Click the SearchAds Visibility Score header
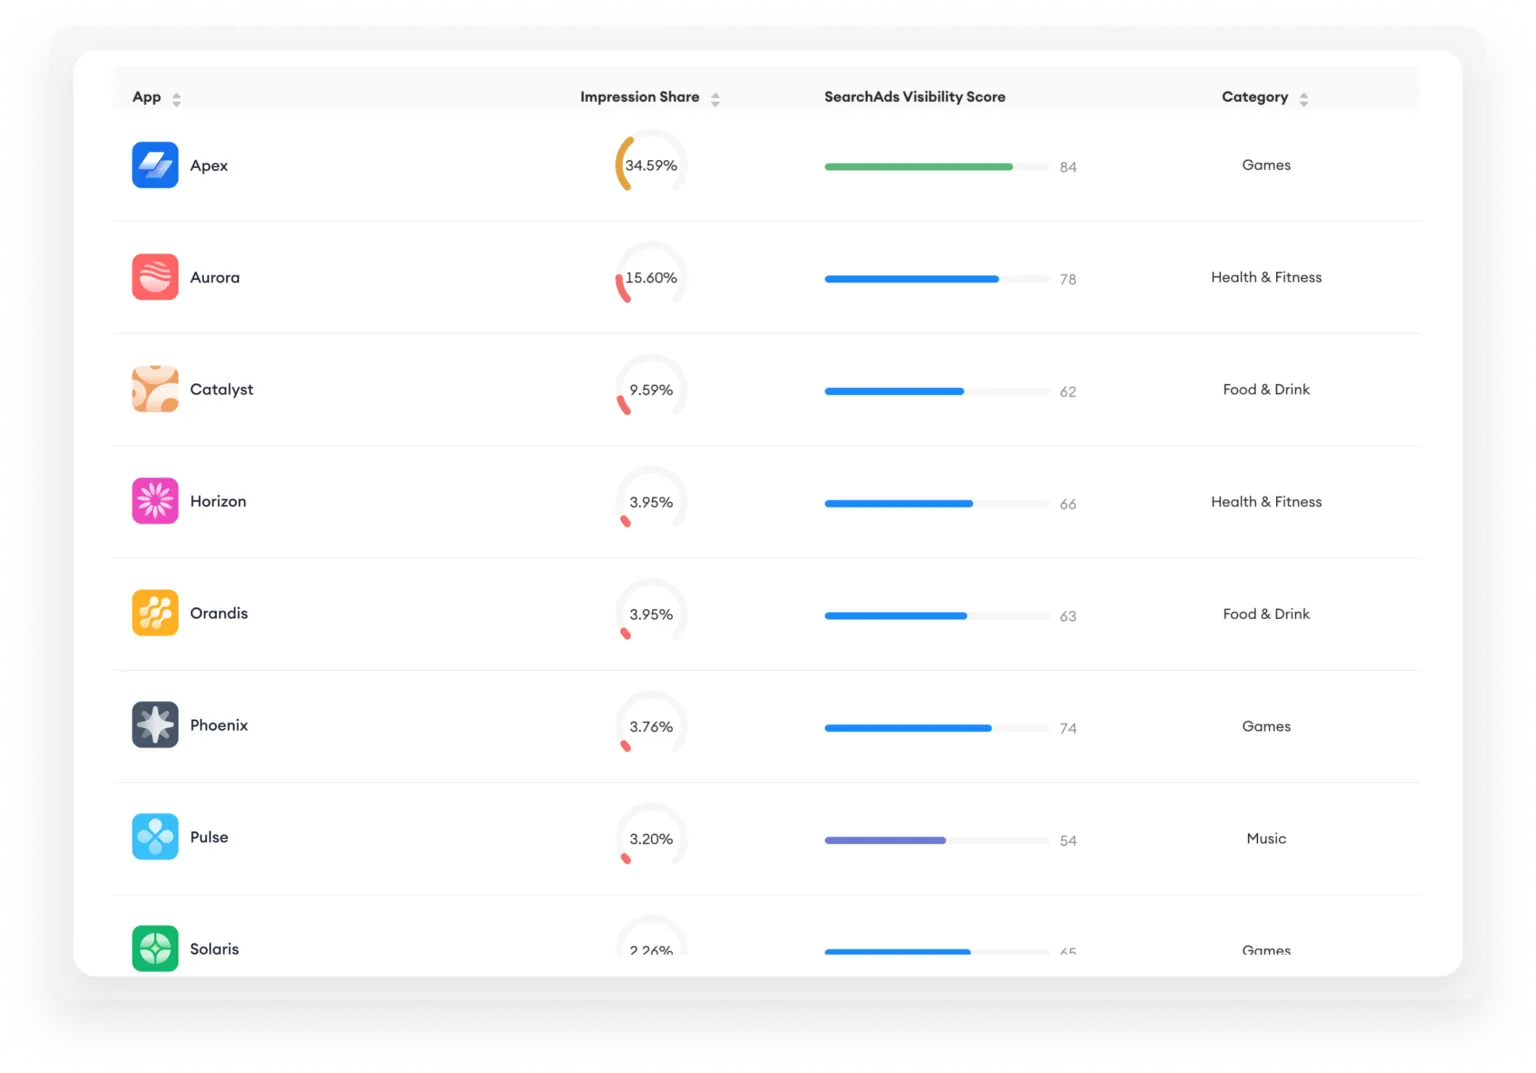Viewport: 1536px width, 1073px height. coord(914,97)
